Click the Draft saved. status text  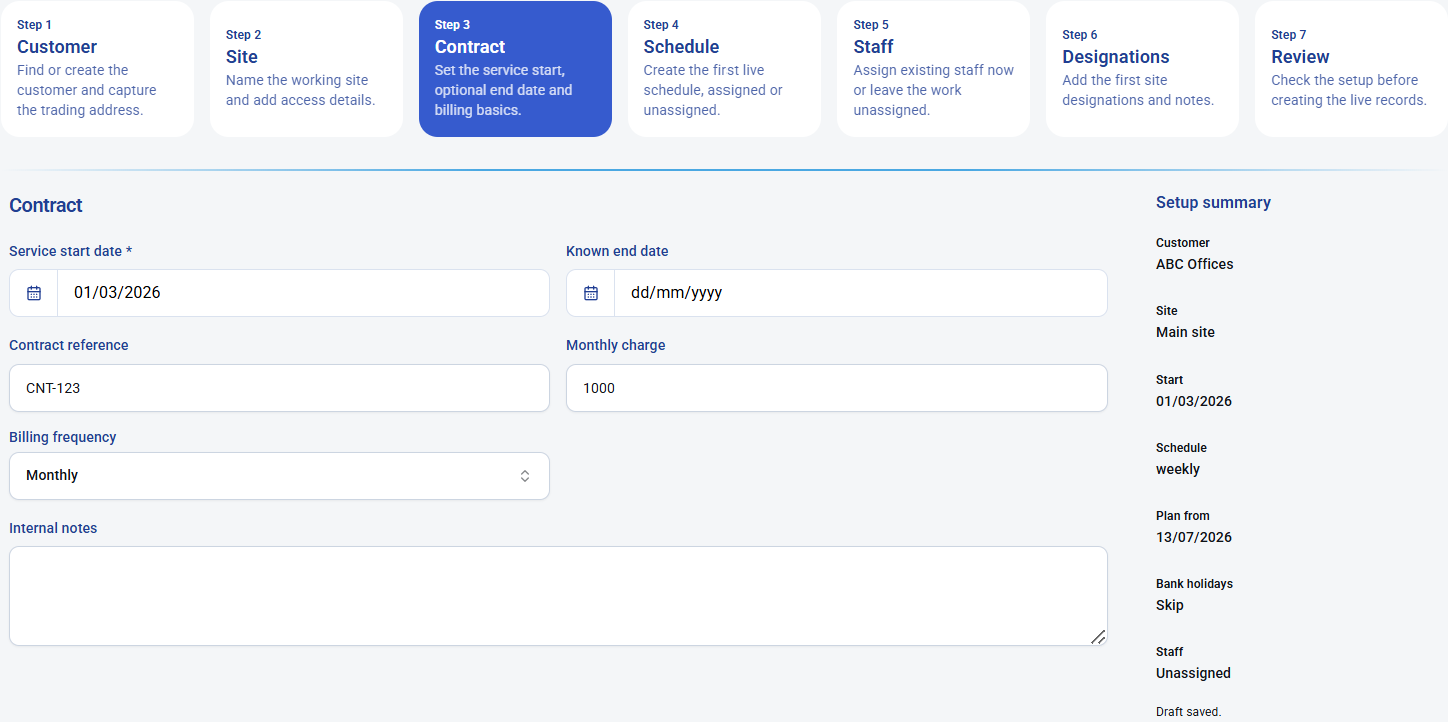pos(1188,713)
